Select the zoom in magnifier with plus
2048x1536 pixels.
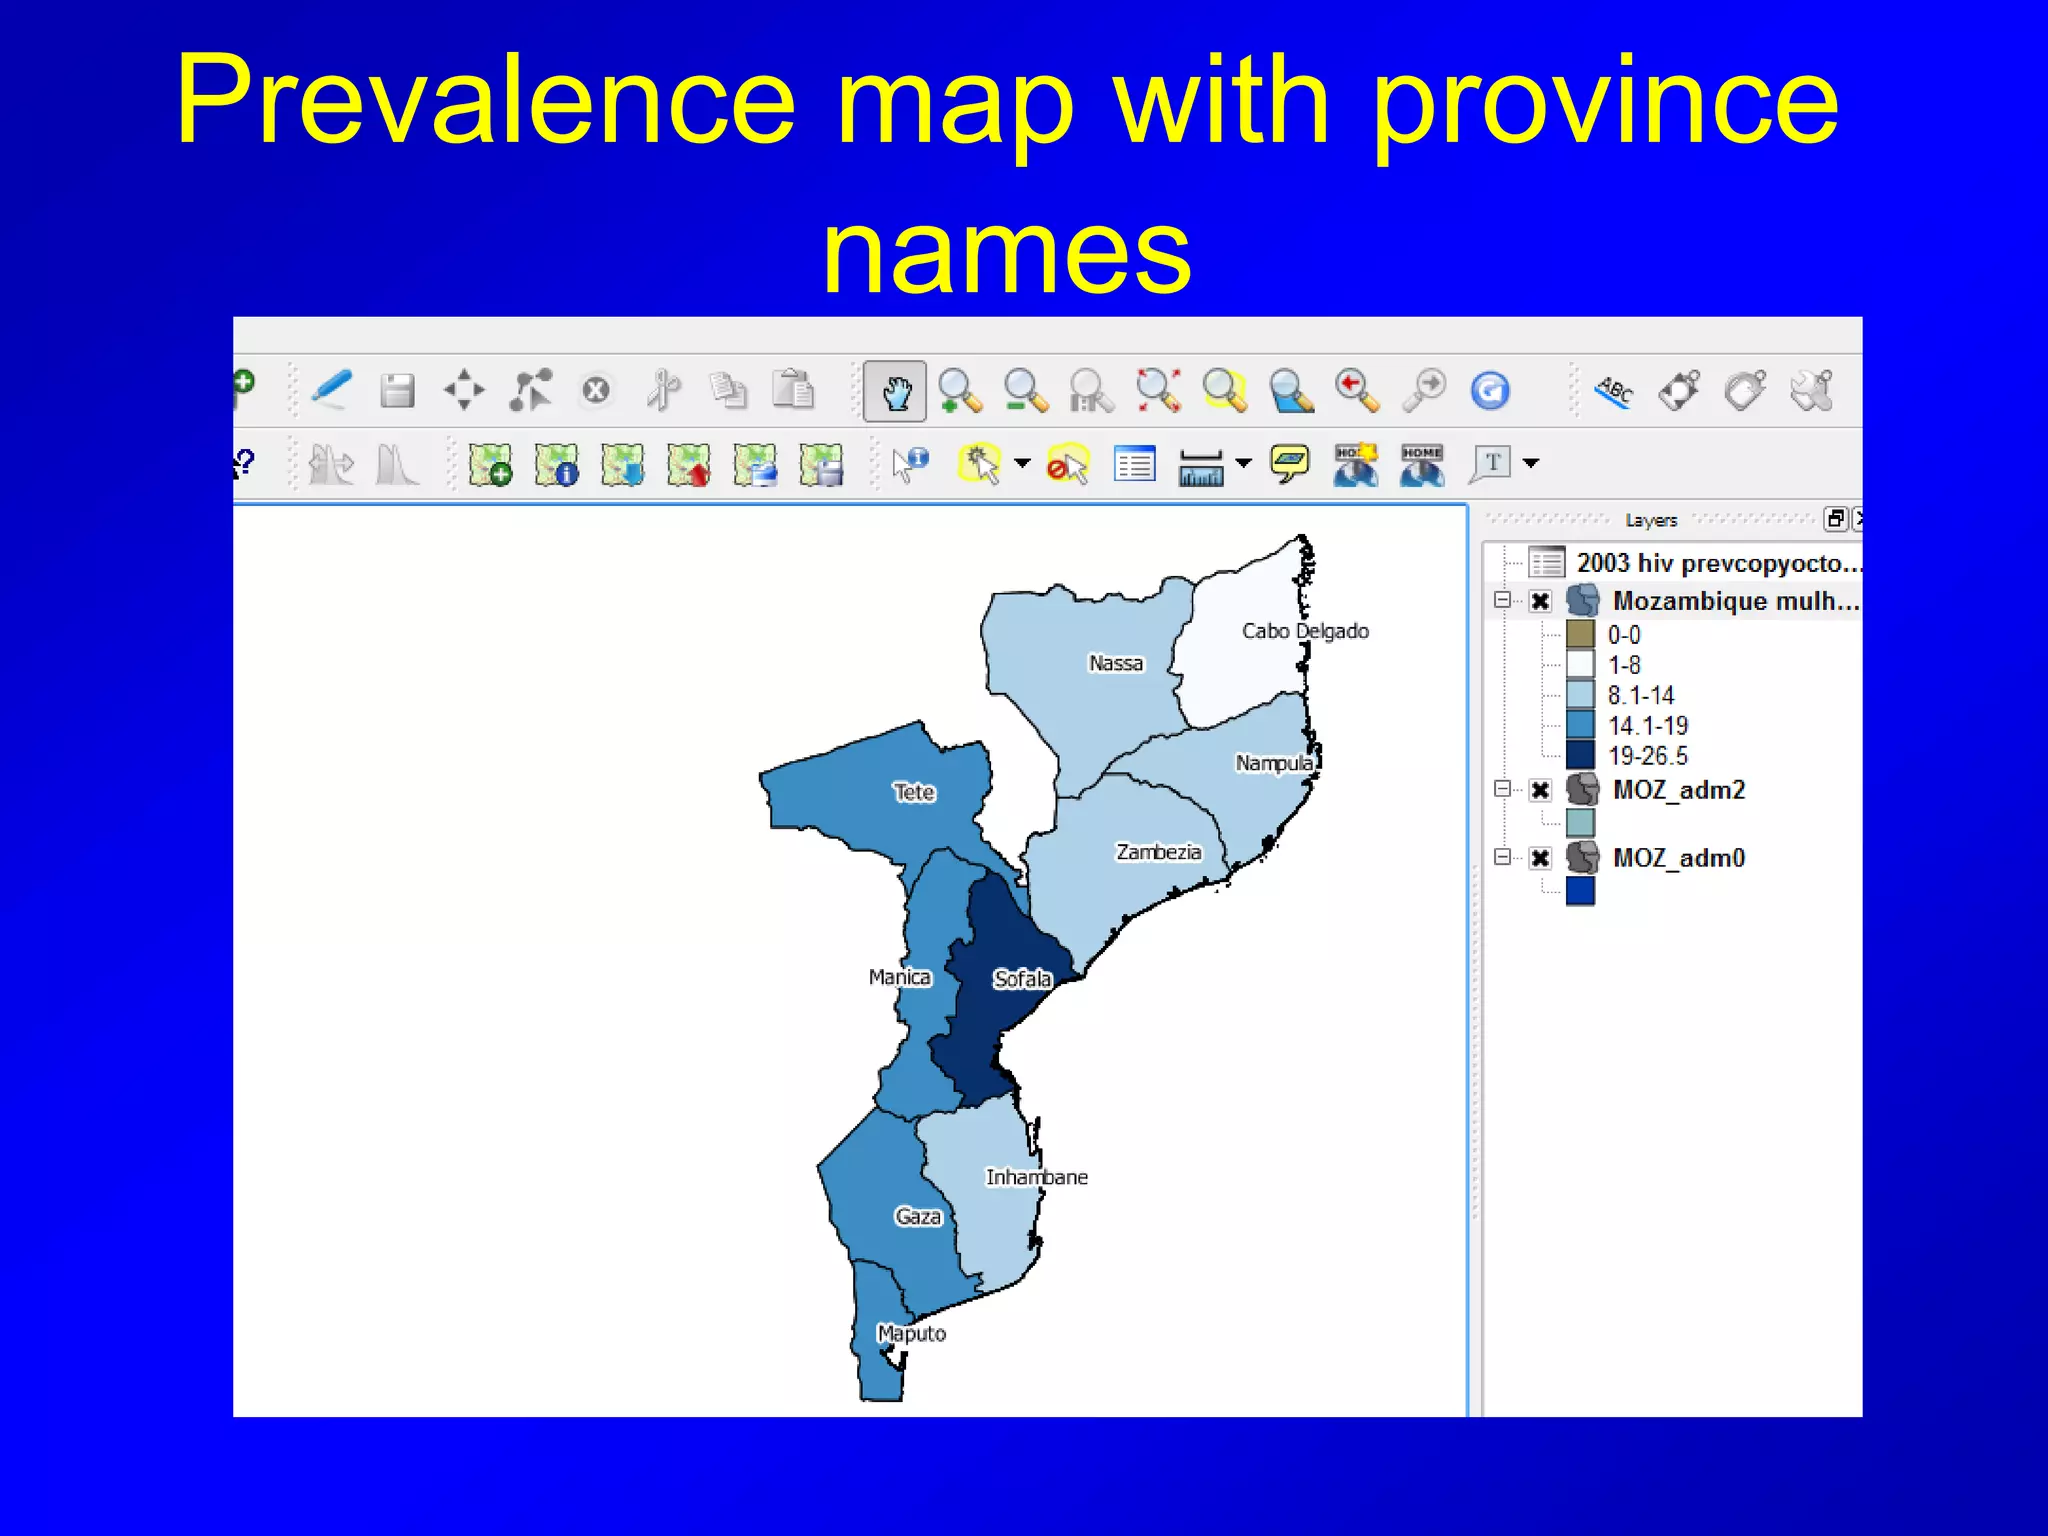pyautogui.click(x=959, y=390)
